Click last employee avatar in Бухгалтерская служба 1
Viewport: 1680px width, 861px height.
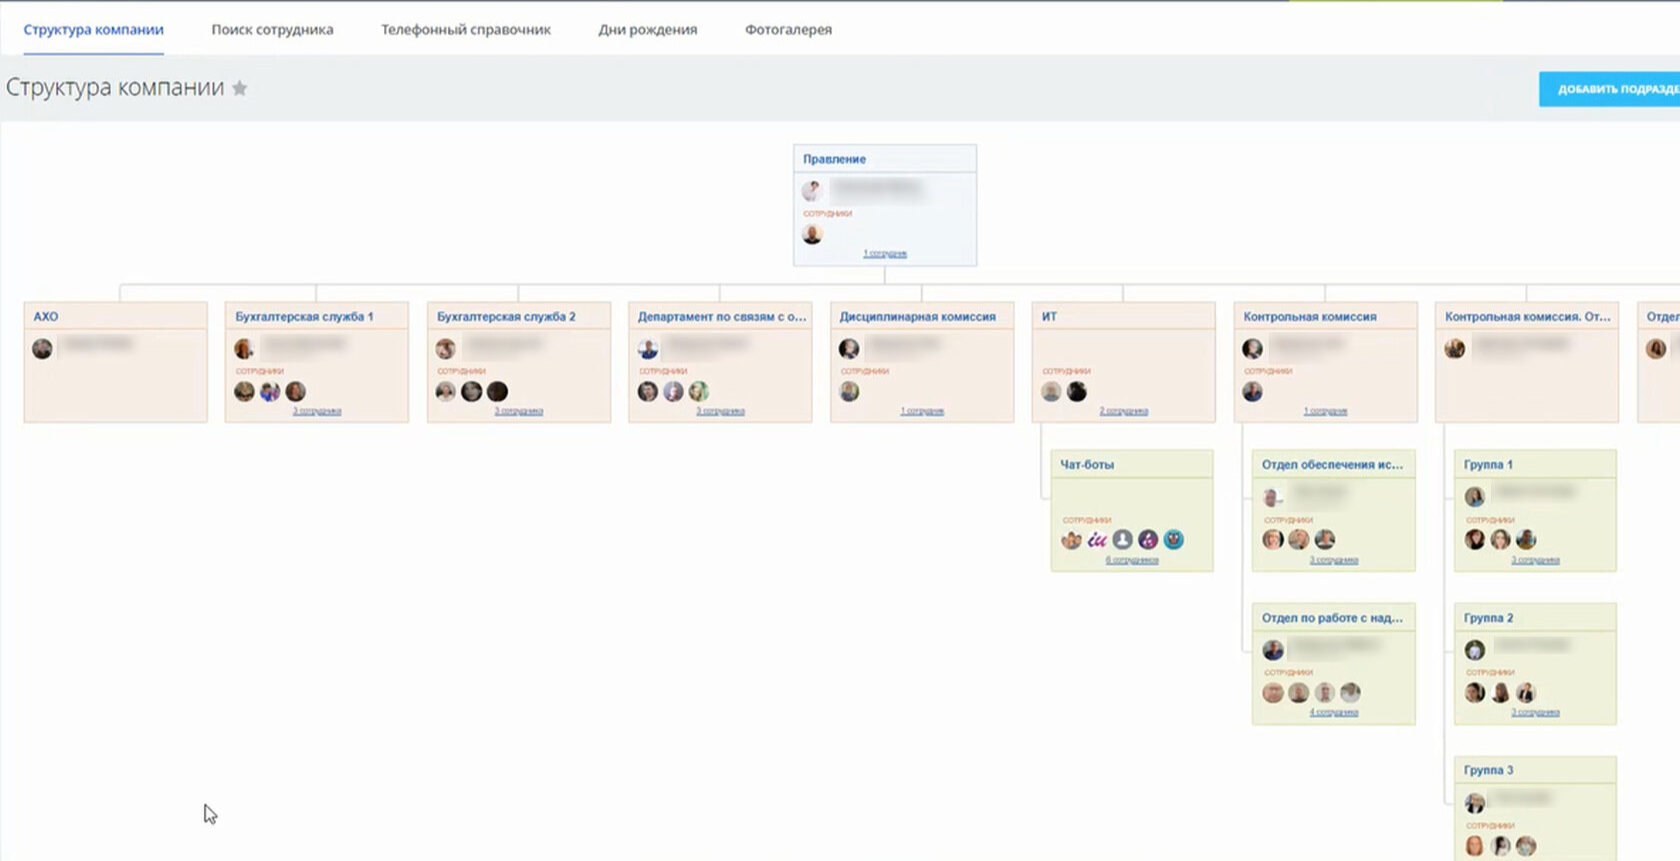(295, 392)
